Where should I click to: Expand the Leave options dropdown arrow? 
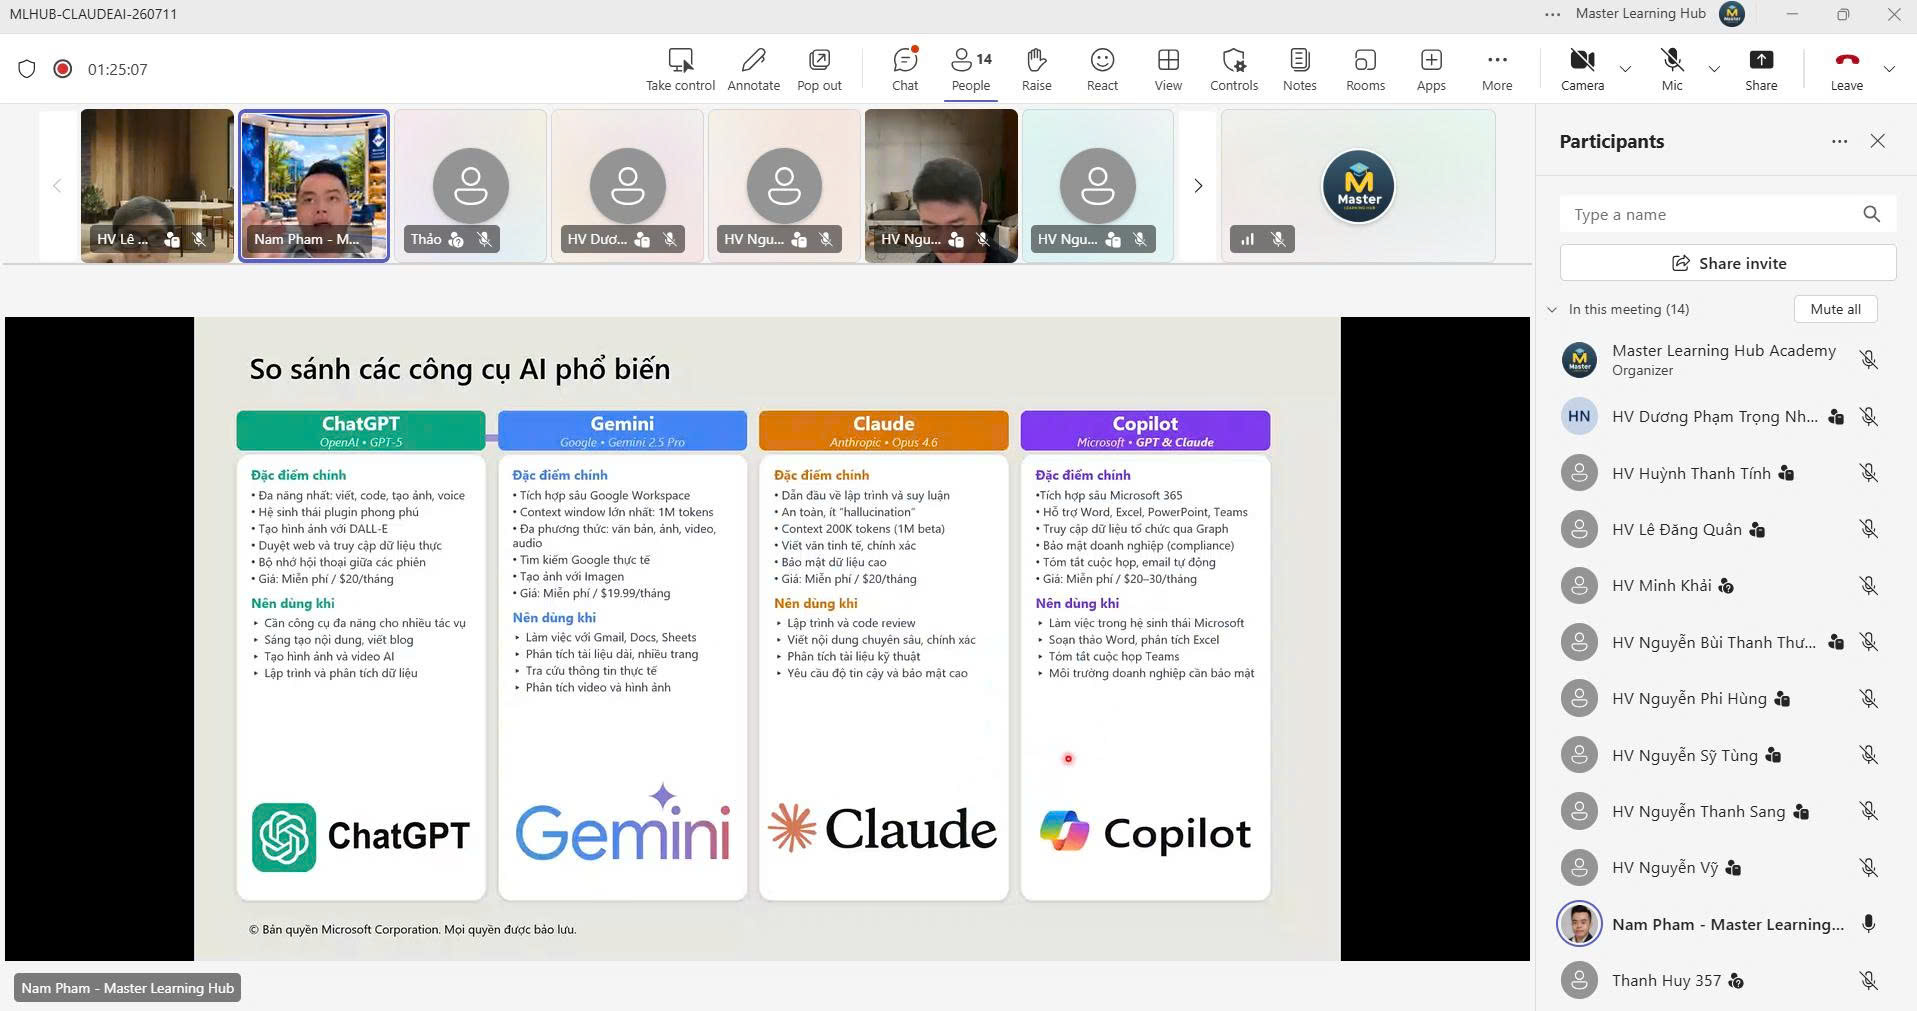pyautogui.click(x=1889, y=69)
